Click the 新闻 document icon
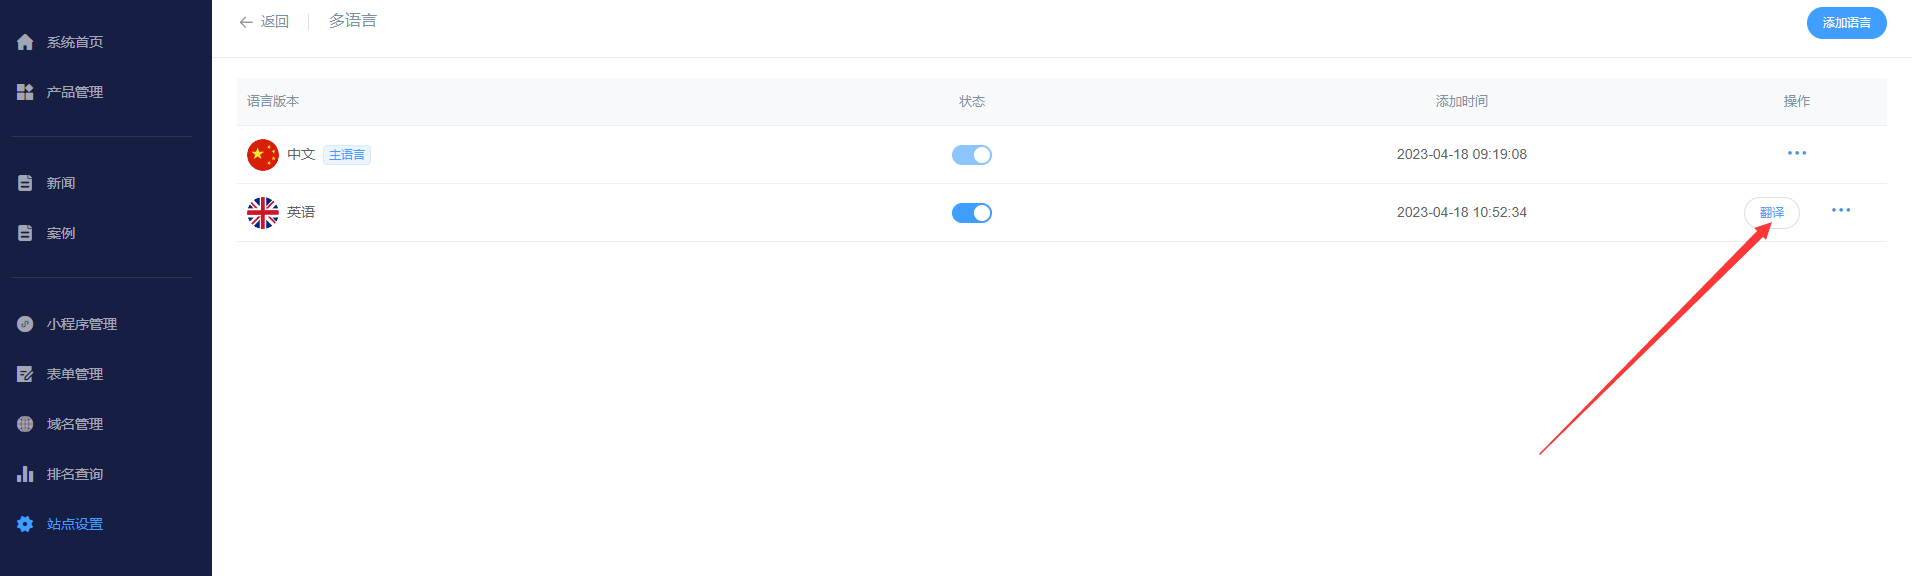Image resolution: width=1912 pixels, height=576 pixels. (x=25, y=183)
